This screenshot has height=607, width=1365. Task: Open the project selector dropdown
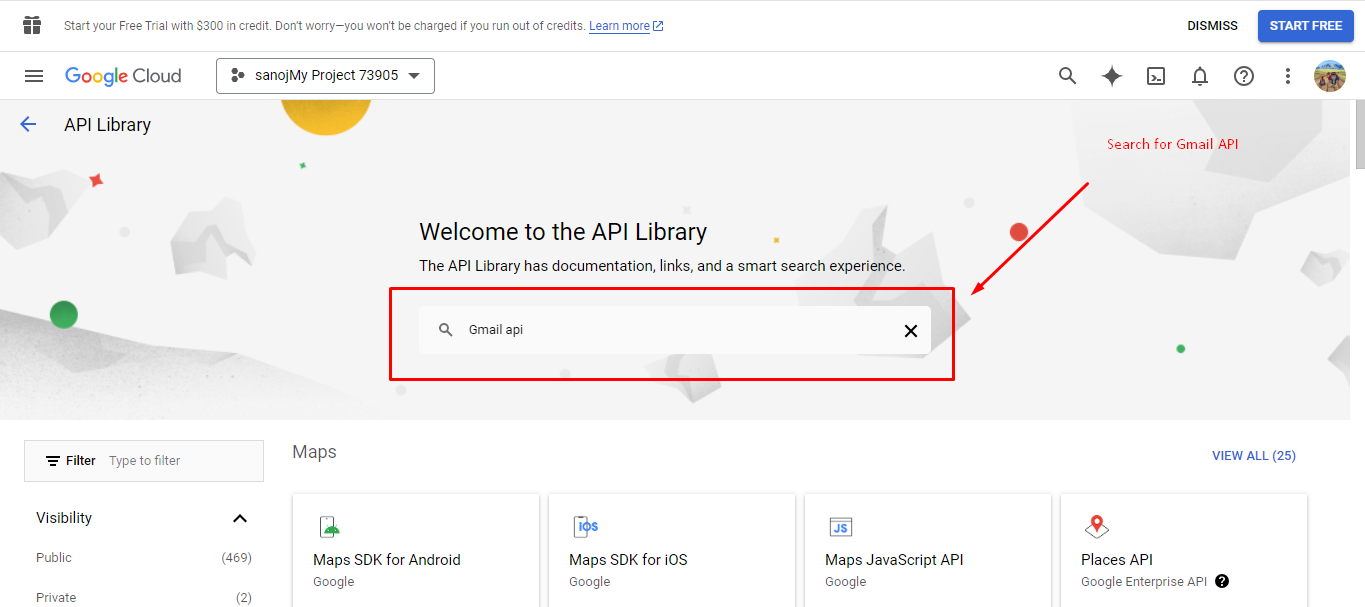[x=325, y=76]
